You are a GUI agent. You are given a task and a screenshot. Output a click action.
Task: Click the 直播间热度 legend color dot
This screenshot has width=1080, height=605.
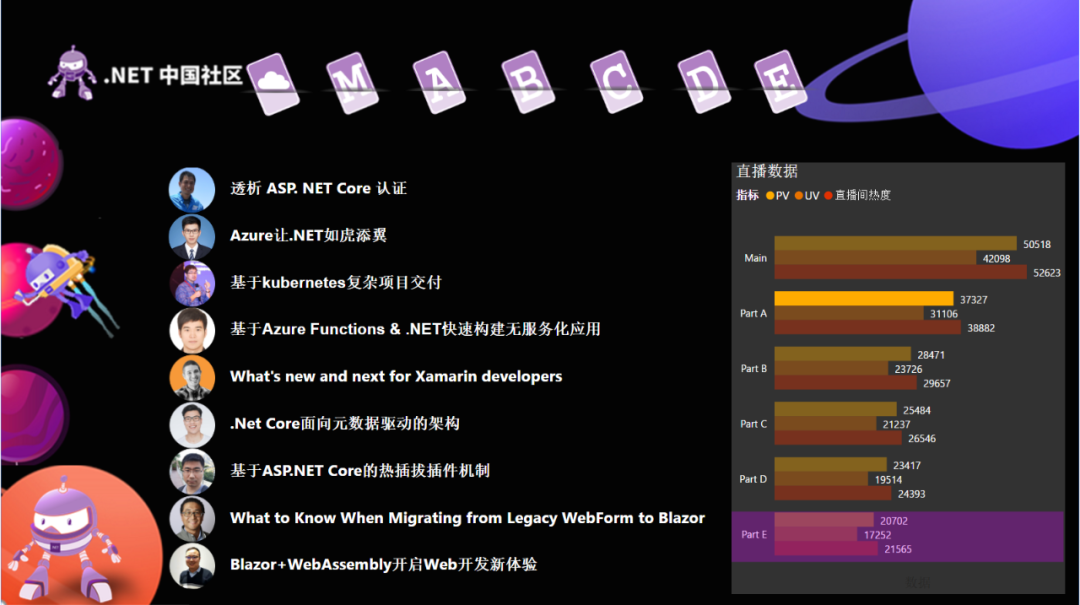click(829, 196)
